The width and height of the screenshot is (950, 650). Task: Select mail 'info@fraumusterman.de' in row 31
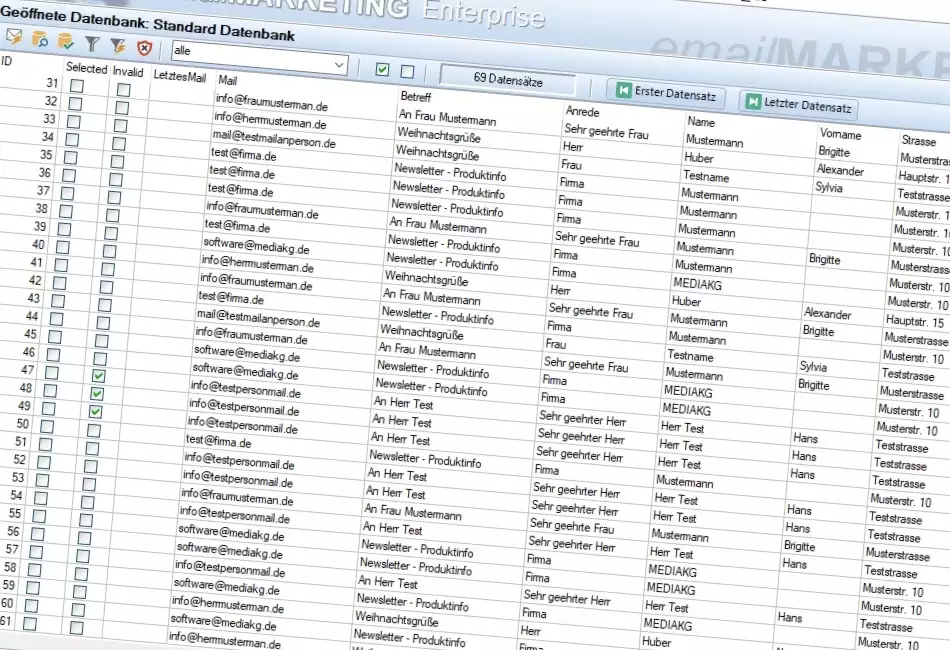tap(271, 102)
